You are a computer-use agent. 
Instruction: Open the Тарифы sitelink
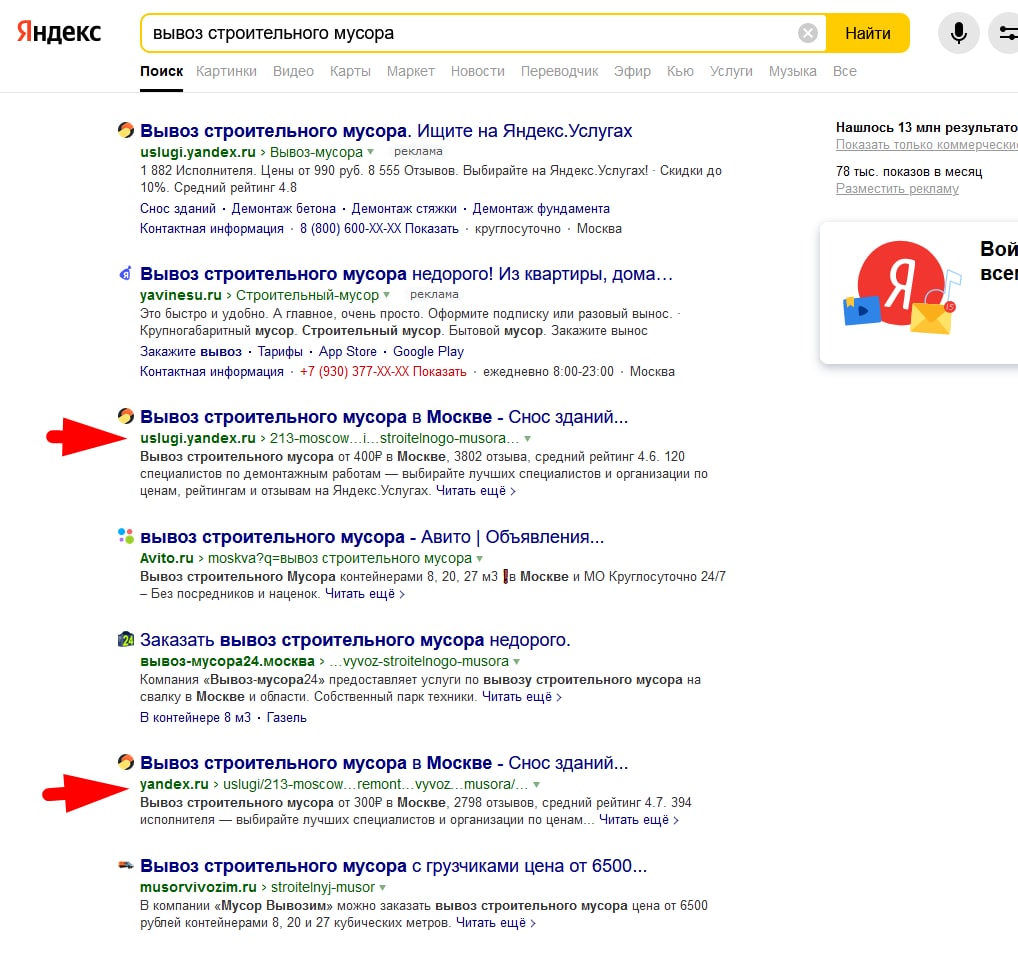(x=280, y=351)
